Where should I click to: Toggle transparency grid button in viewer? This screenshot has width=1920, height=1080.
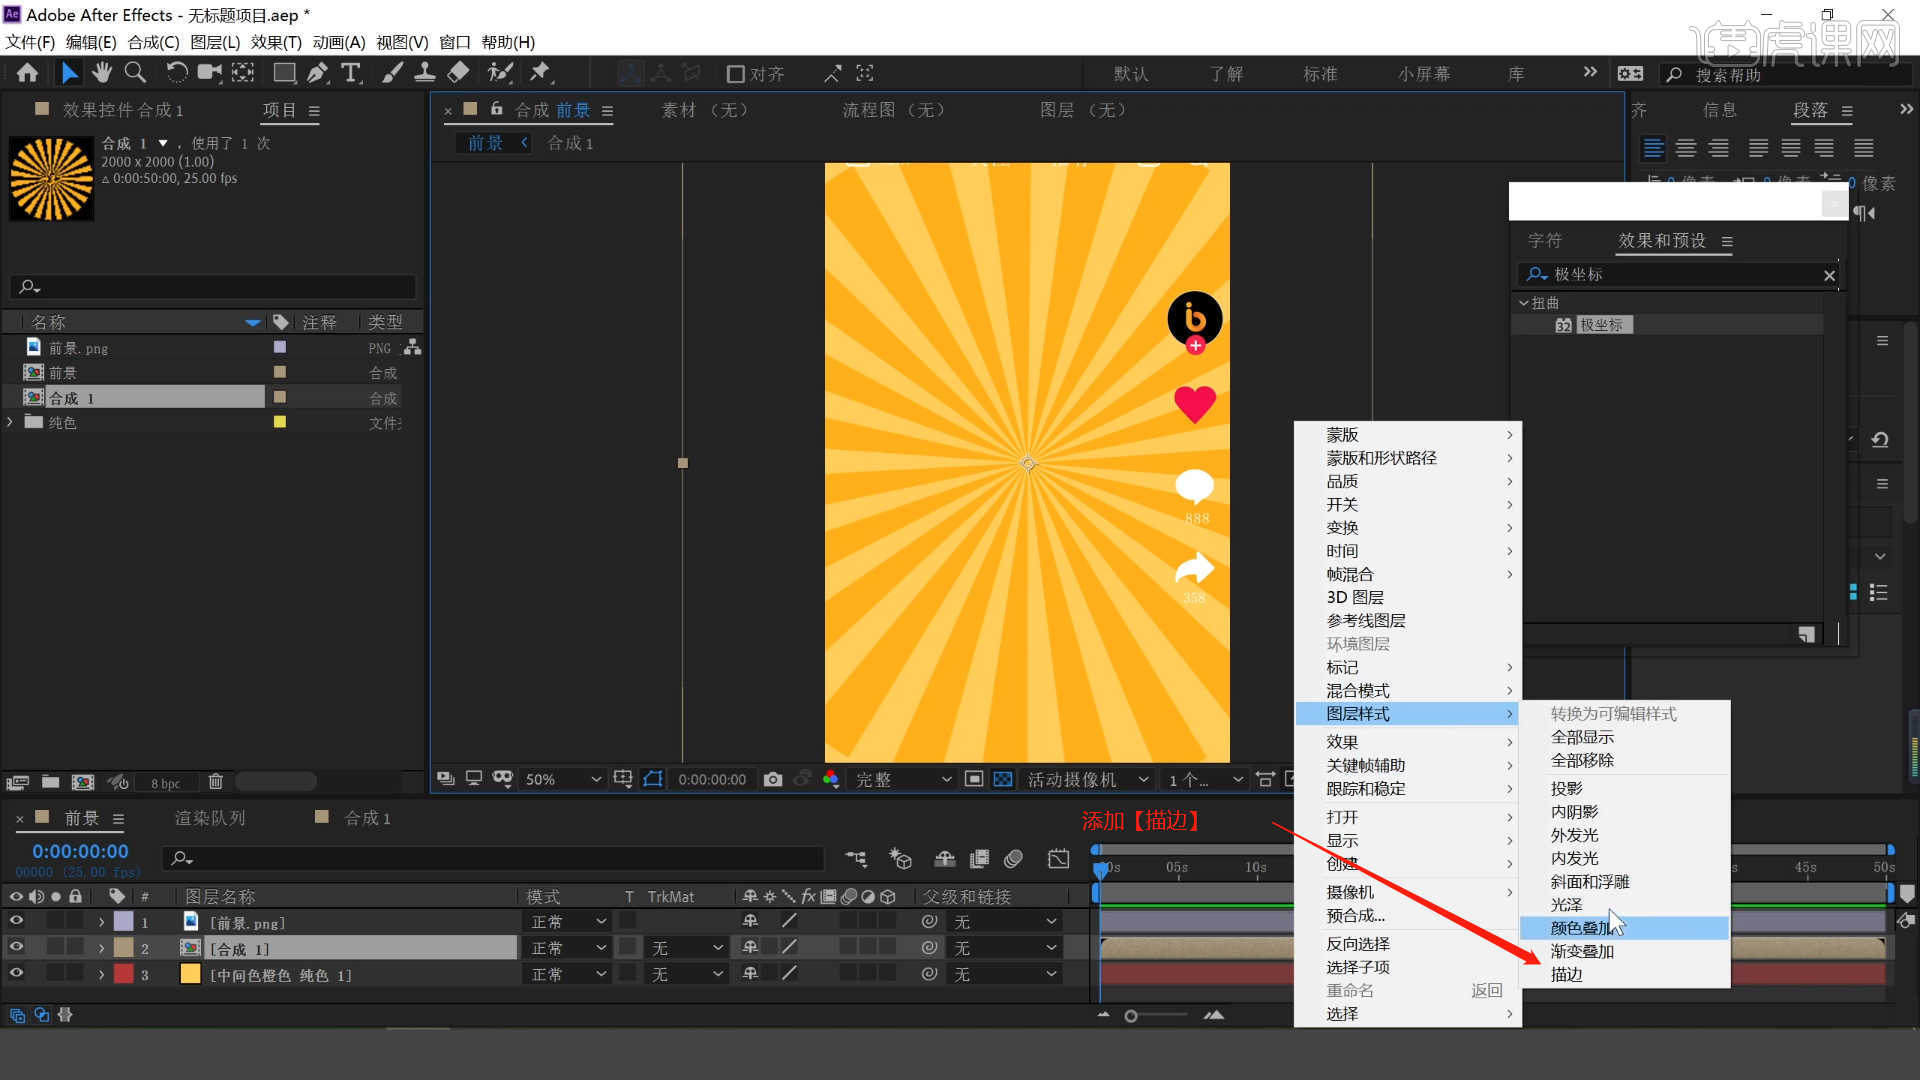tap(1003, 779)
